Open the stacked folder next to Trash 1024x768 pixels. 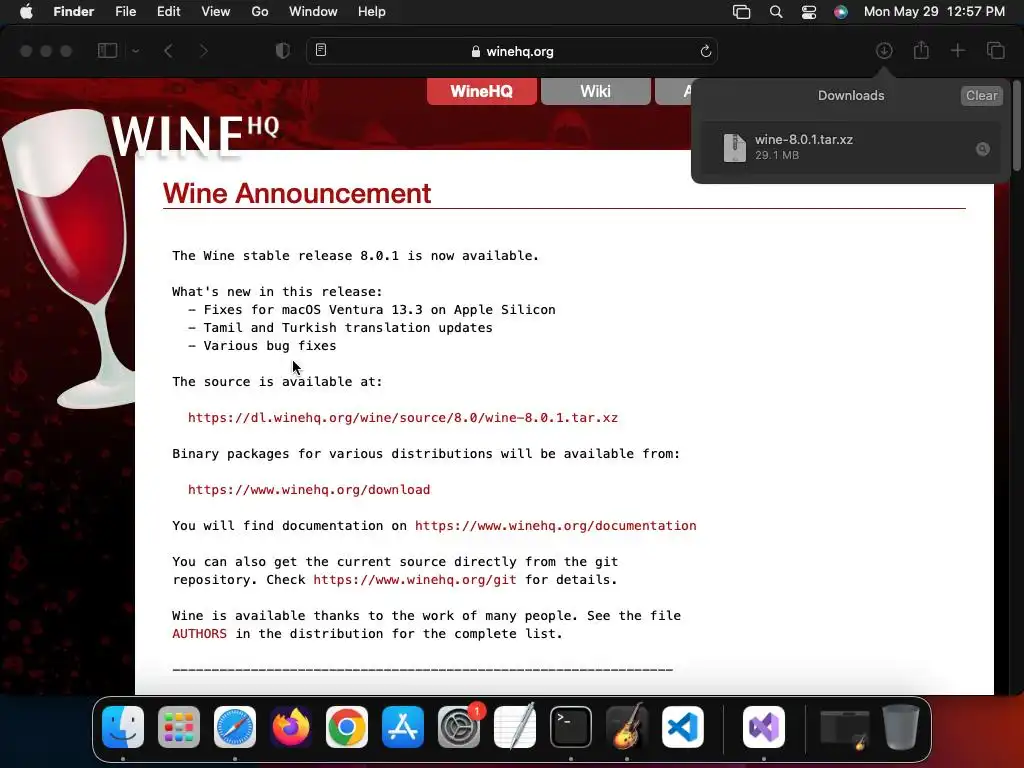(x=845, y=728)
